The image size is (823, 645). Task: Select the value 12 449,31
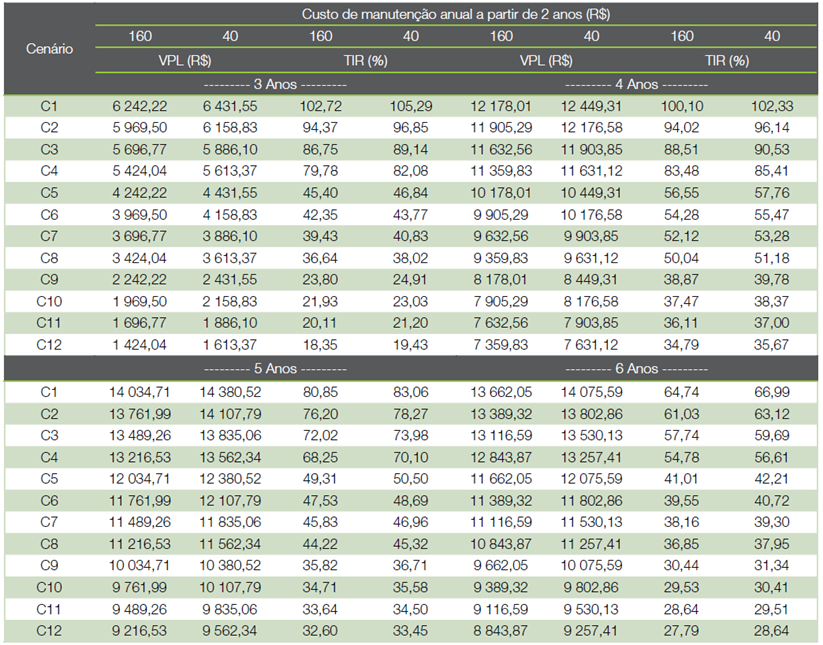(591, 107)
